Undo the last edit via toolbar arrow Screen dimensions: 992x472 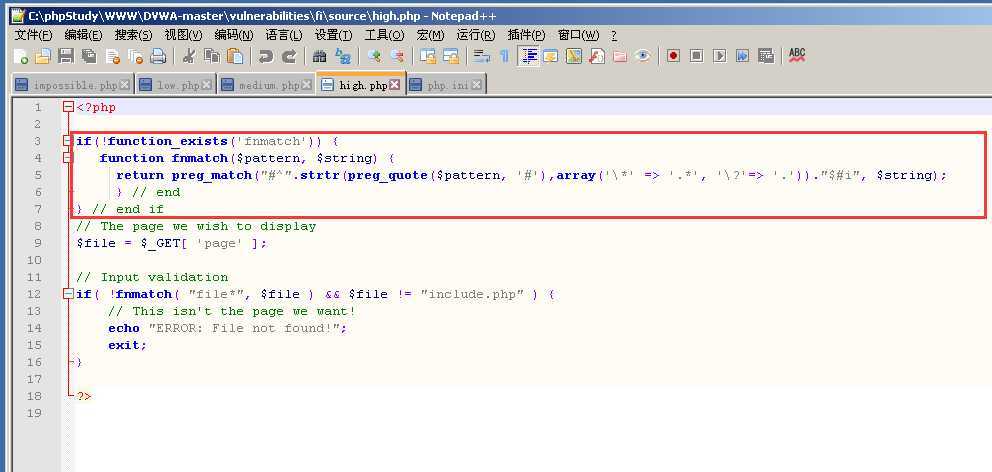click(266, 56)
